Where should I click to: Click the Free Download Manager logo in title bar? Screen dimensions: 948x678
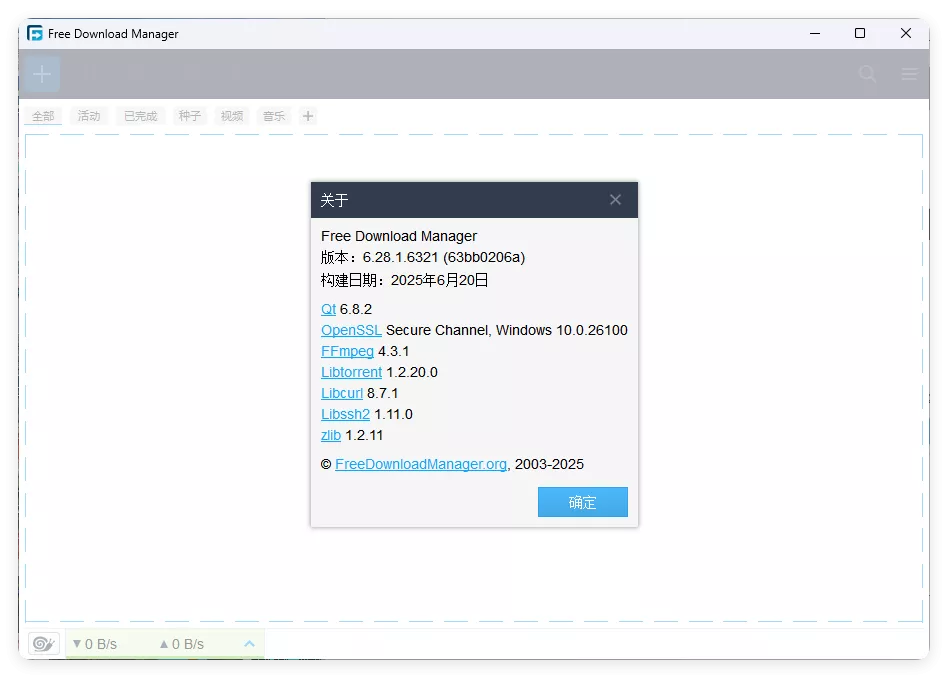[x=36, y=33]
